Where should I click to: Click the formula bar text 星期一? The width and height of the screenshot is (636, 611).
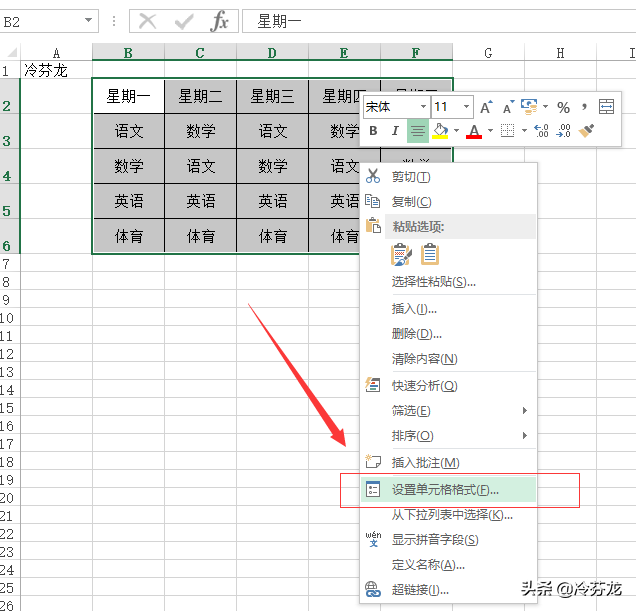[x=279, y=21]
